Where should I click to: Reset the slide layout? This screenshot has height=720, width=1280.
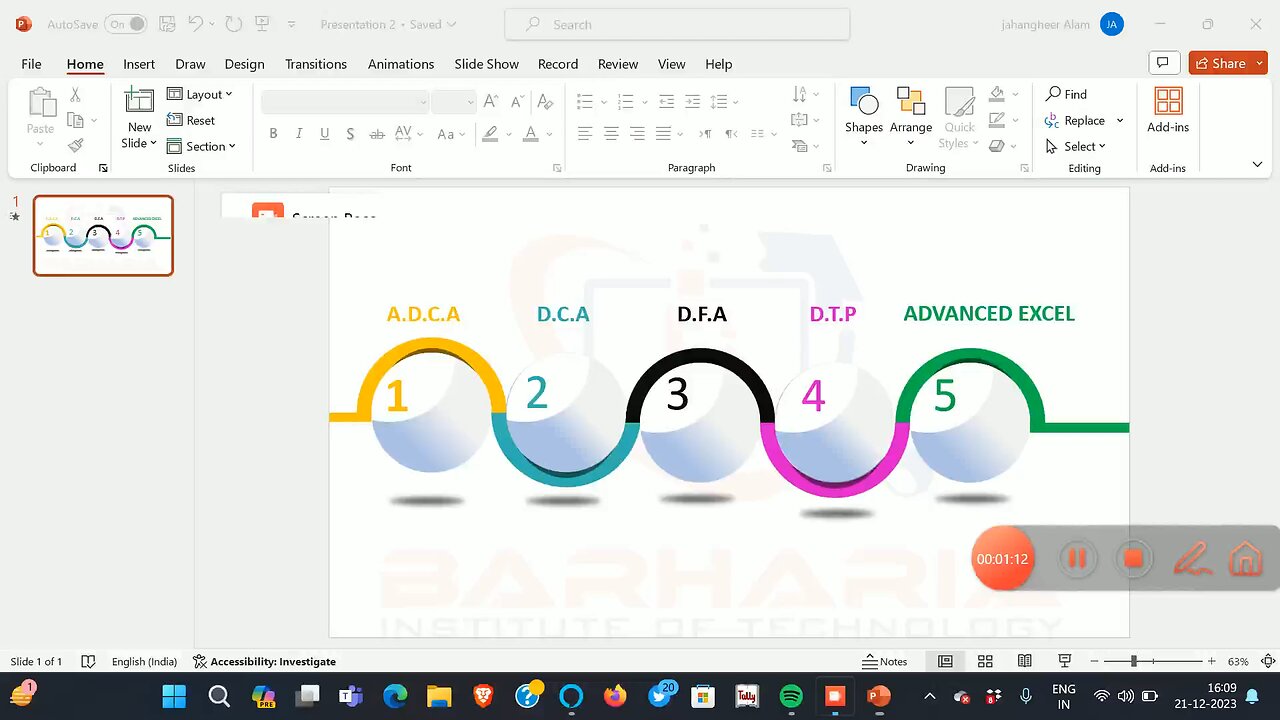191,120
